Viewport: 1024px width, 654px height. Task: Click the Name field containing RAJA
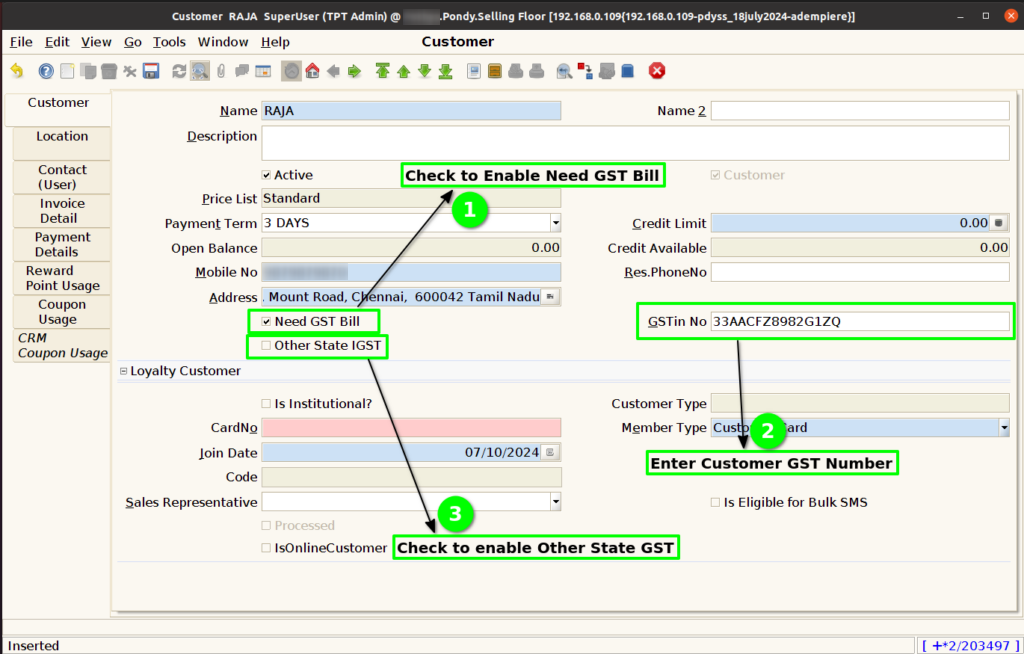pos(411,110)
